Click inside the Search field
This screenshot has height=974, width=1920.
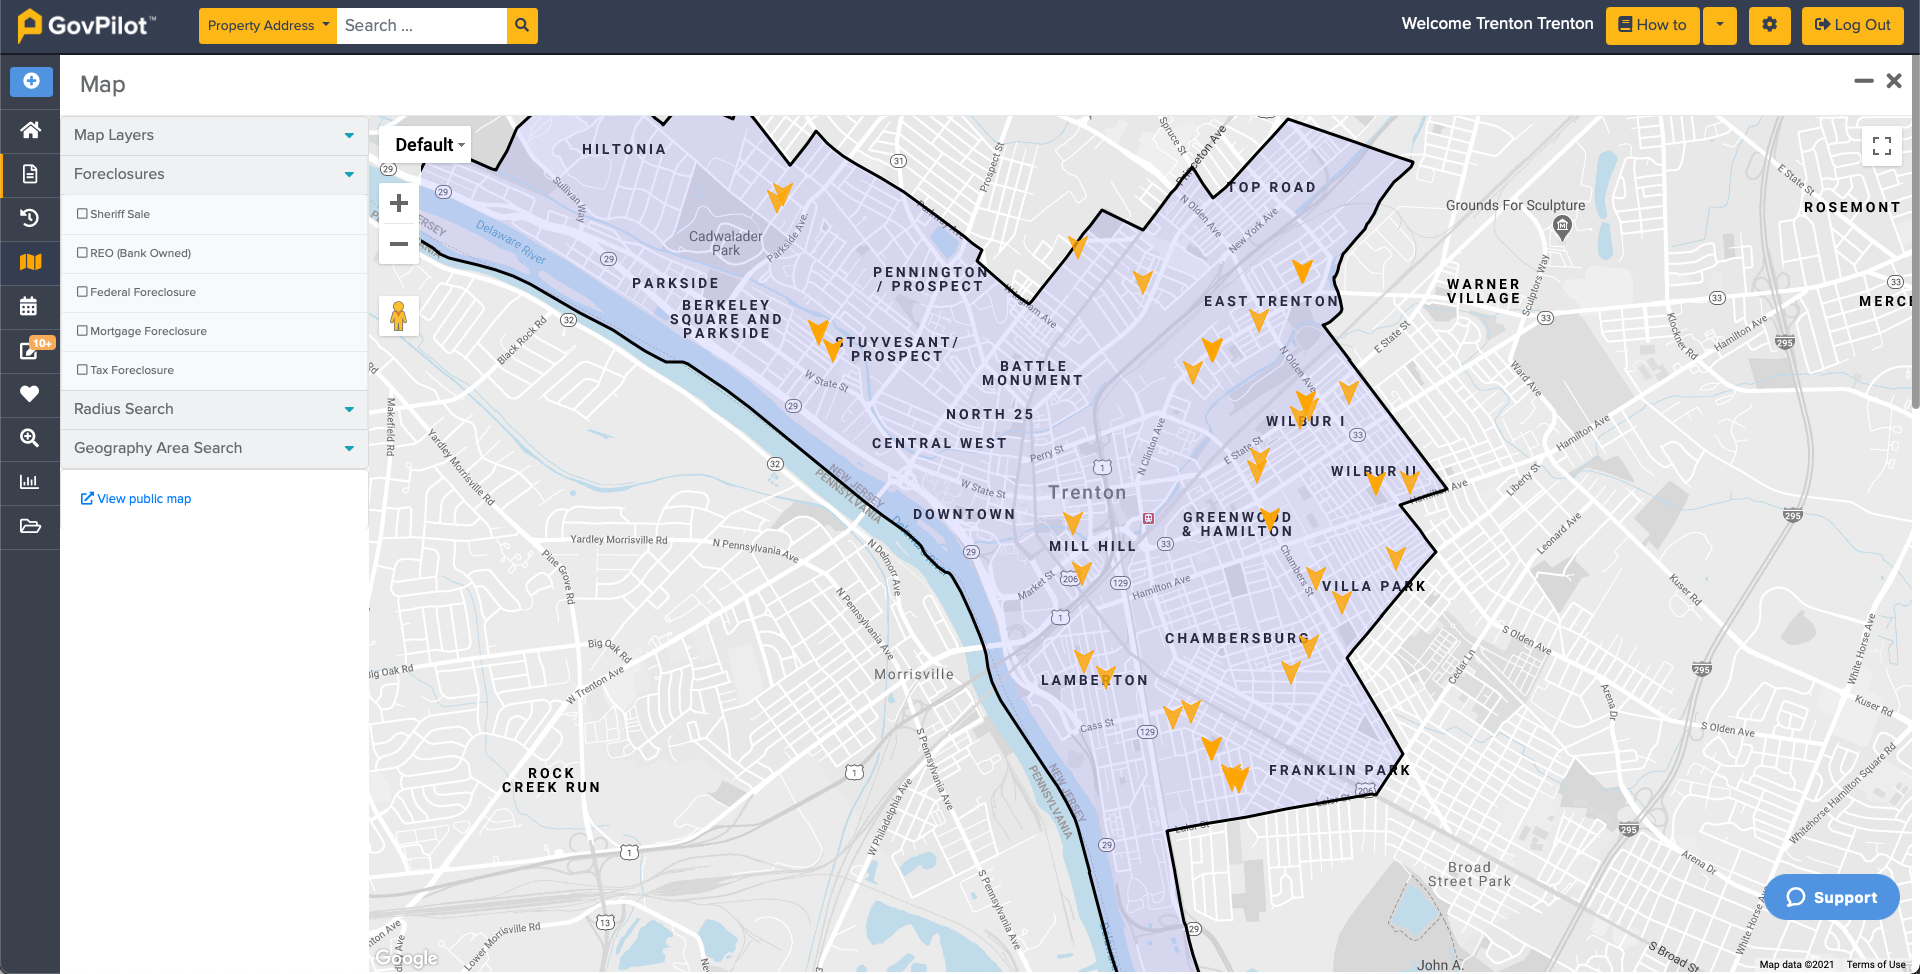tap(420, 25)
